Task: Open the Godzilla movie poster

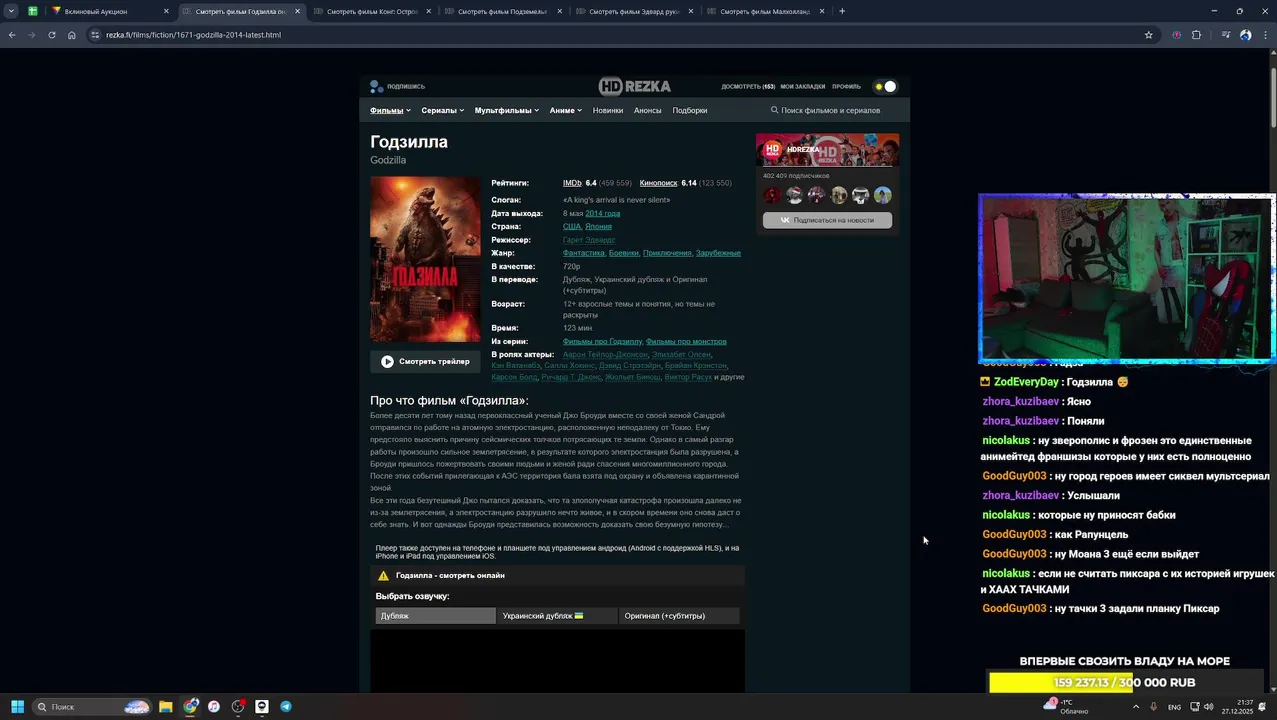Action: pyautogui.click(x=425, y=259)
